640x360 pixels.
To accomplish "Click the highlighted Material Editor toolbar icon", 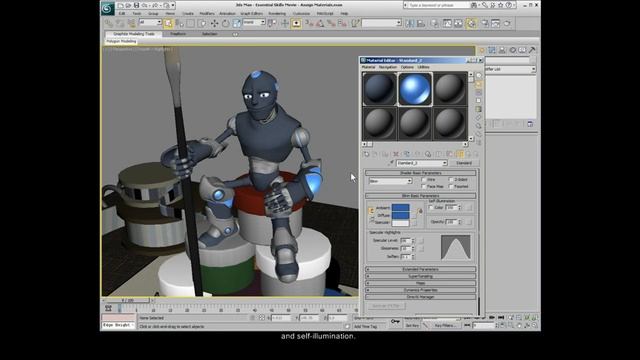I will tap(471, 24).
